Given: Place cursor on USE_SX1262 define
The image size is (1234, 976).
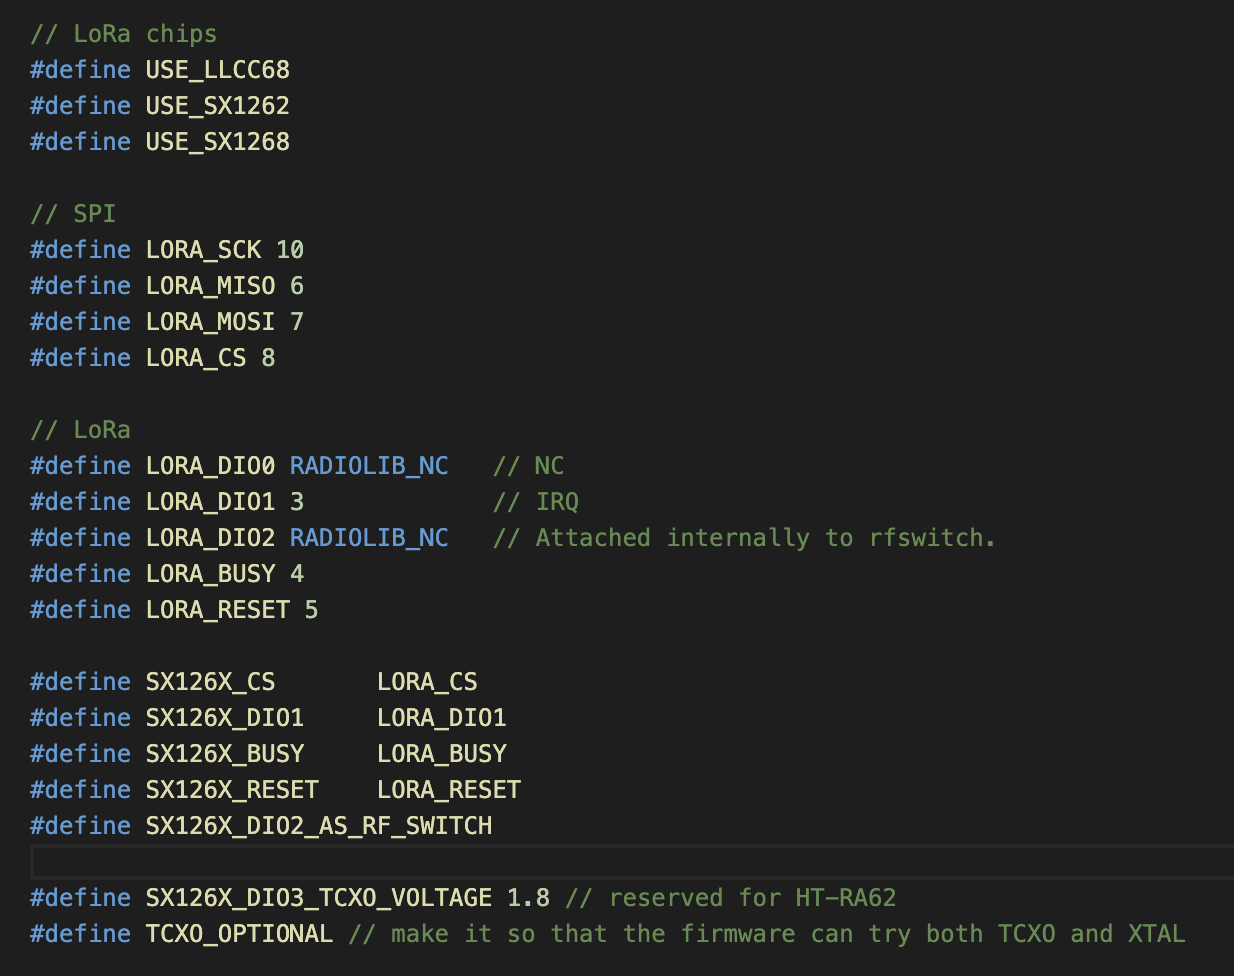Looking at the screenshot, I should click(x=217, y=106).
